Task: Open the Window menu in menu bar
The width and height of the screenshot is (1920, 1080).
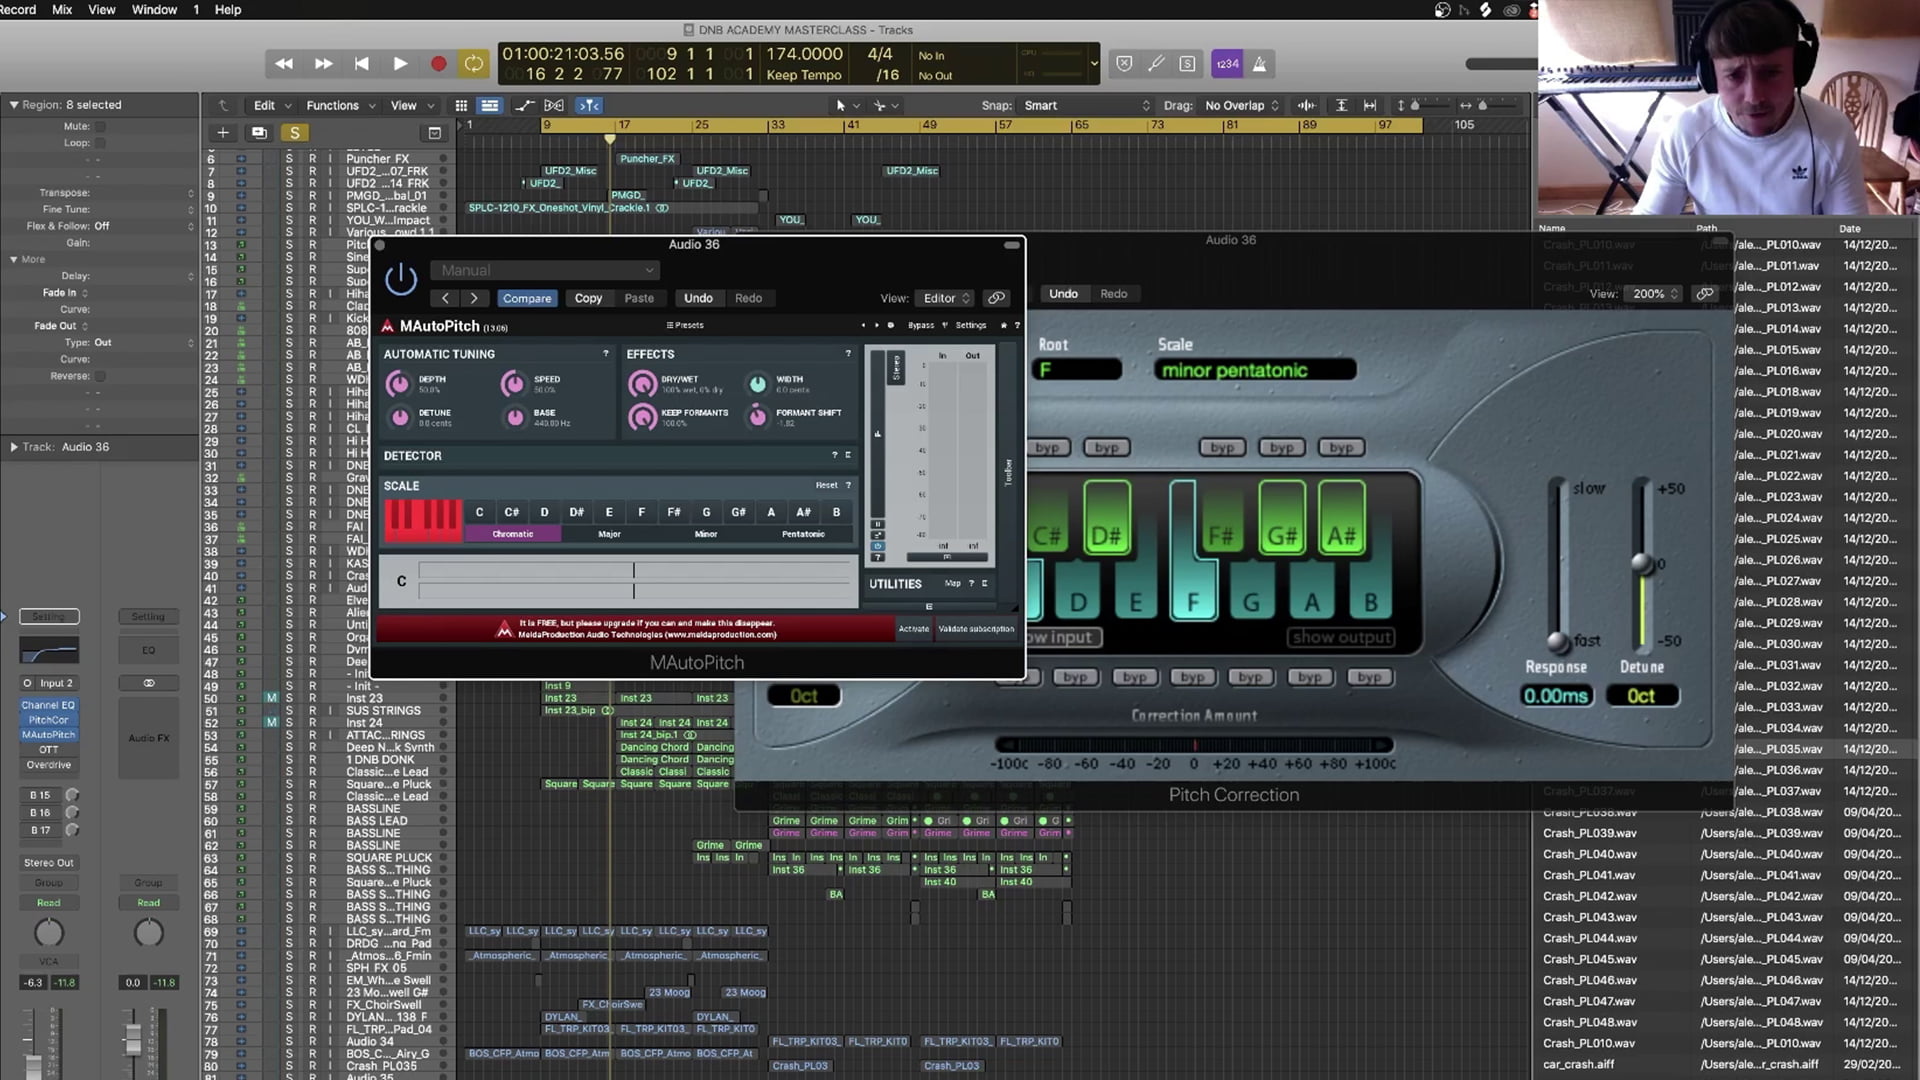Action: click(x=154, y=9)
